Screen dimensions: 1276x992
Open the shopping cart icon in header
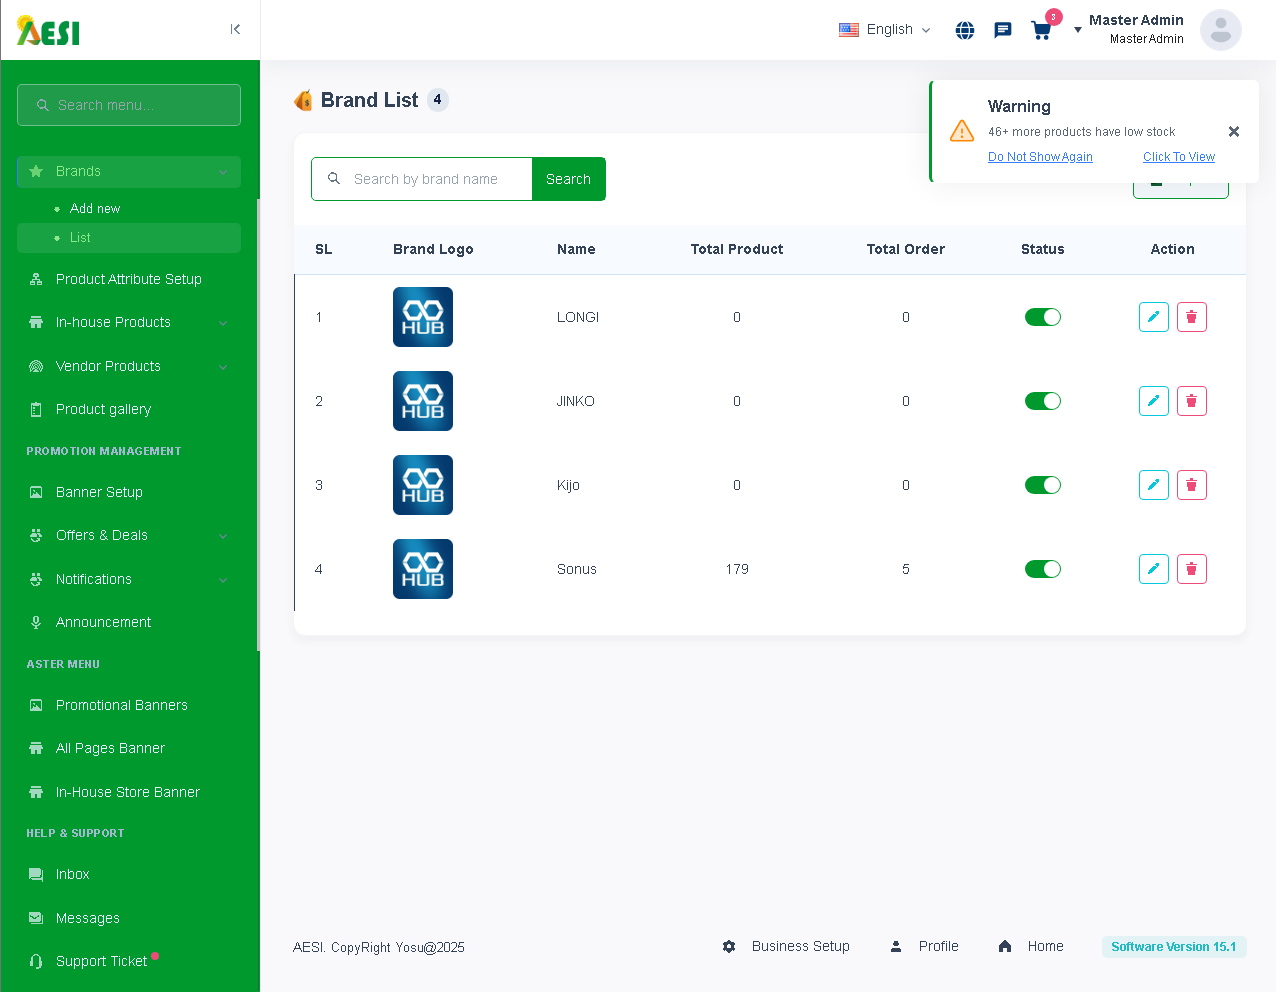[1041, 30]
